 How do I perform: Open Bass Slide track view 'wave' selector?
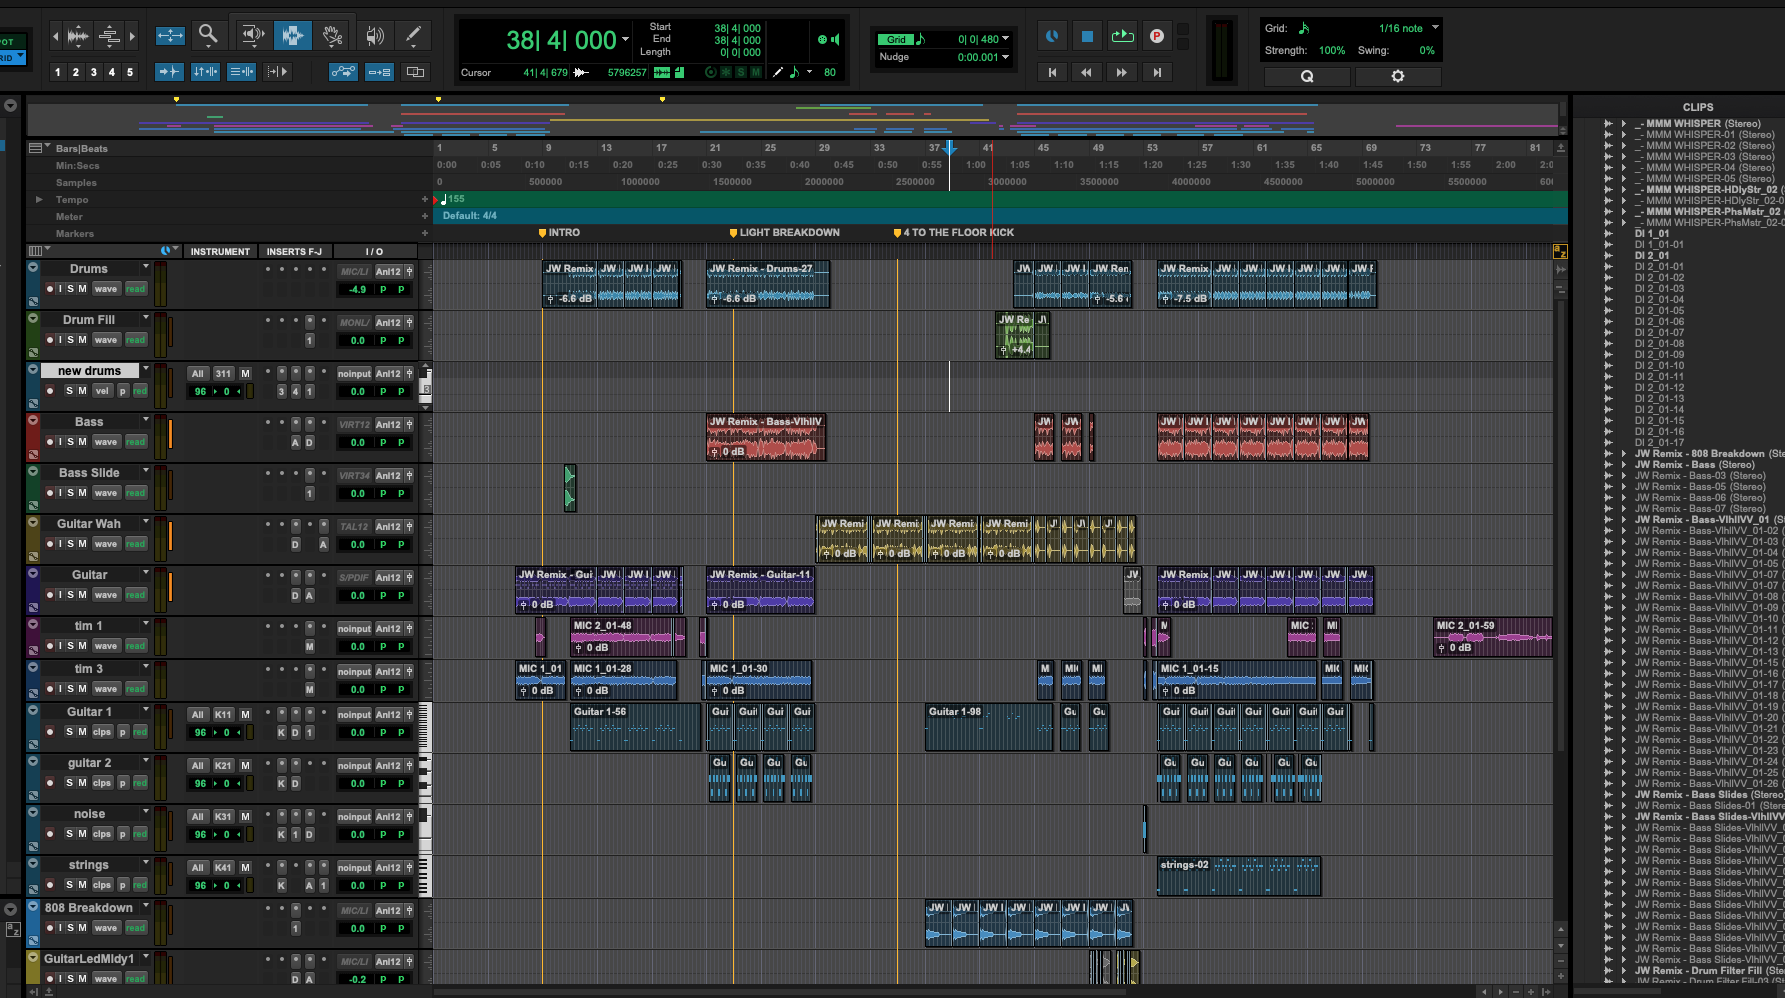click(106, 493)
